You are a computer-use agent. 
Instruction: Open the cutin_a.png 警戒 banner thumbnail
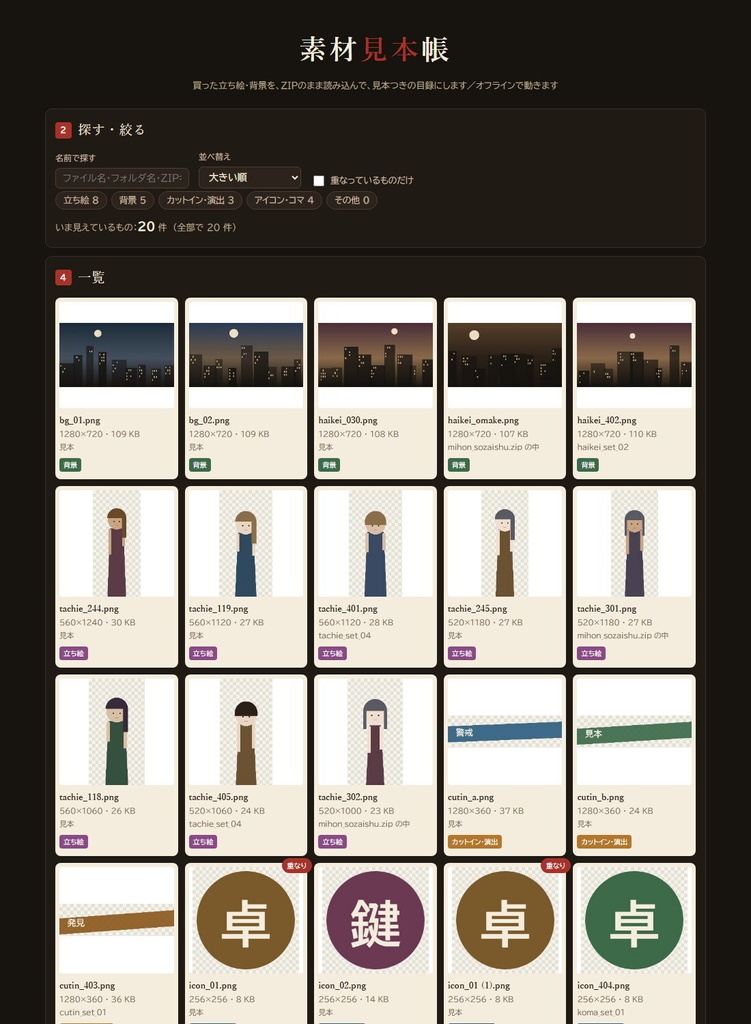coord(505,731)
